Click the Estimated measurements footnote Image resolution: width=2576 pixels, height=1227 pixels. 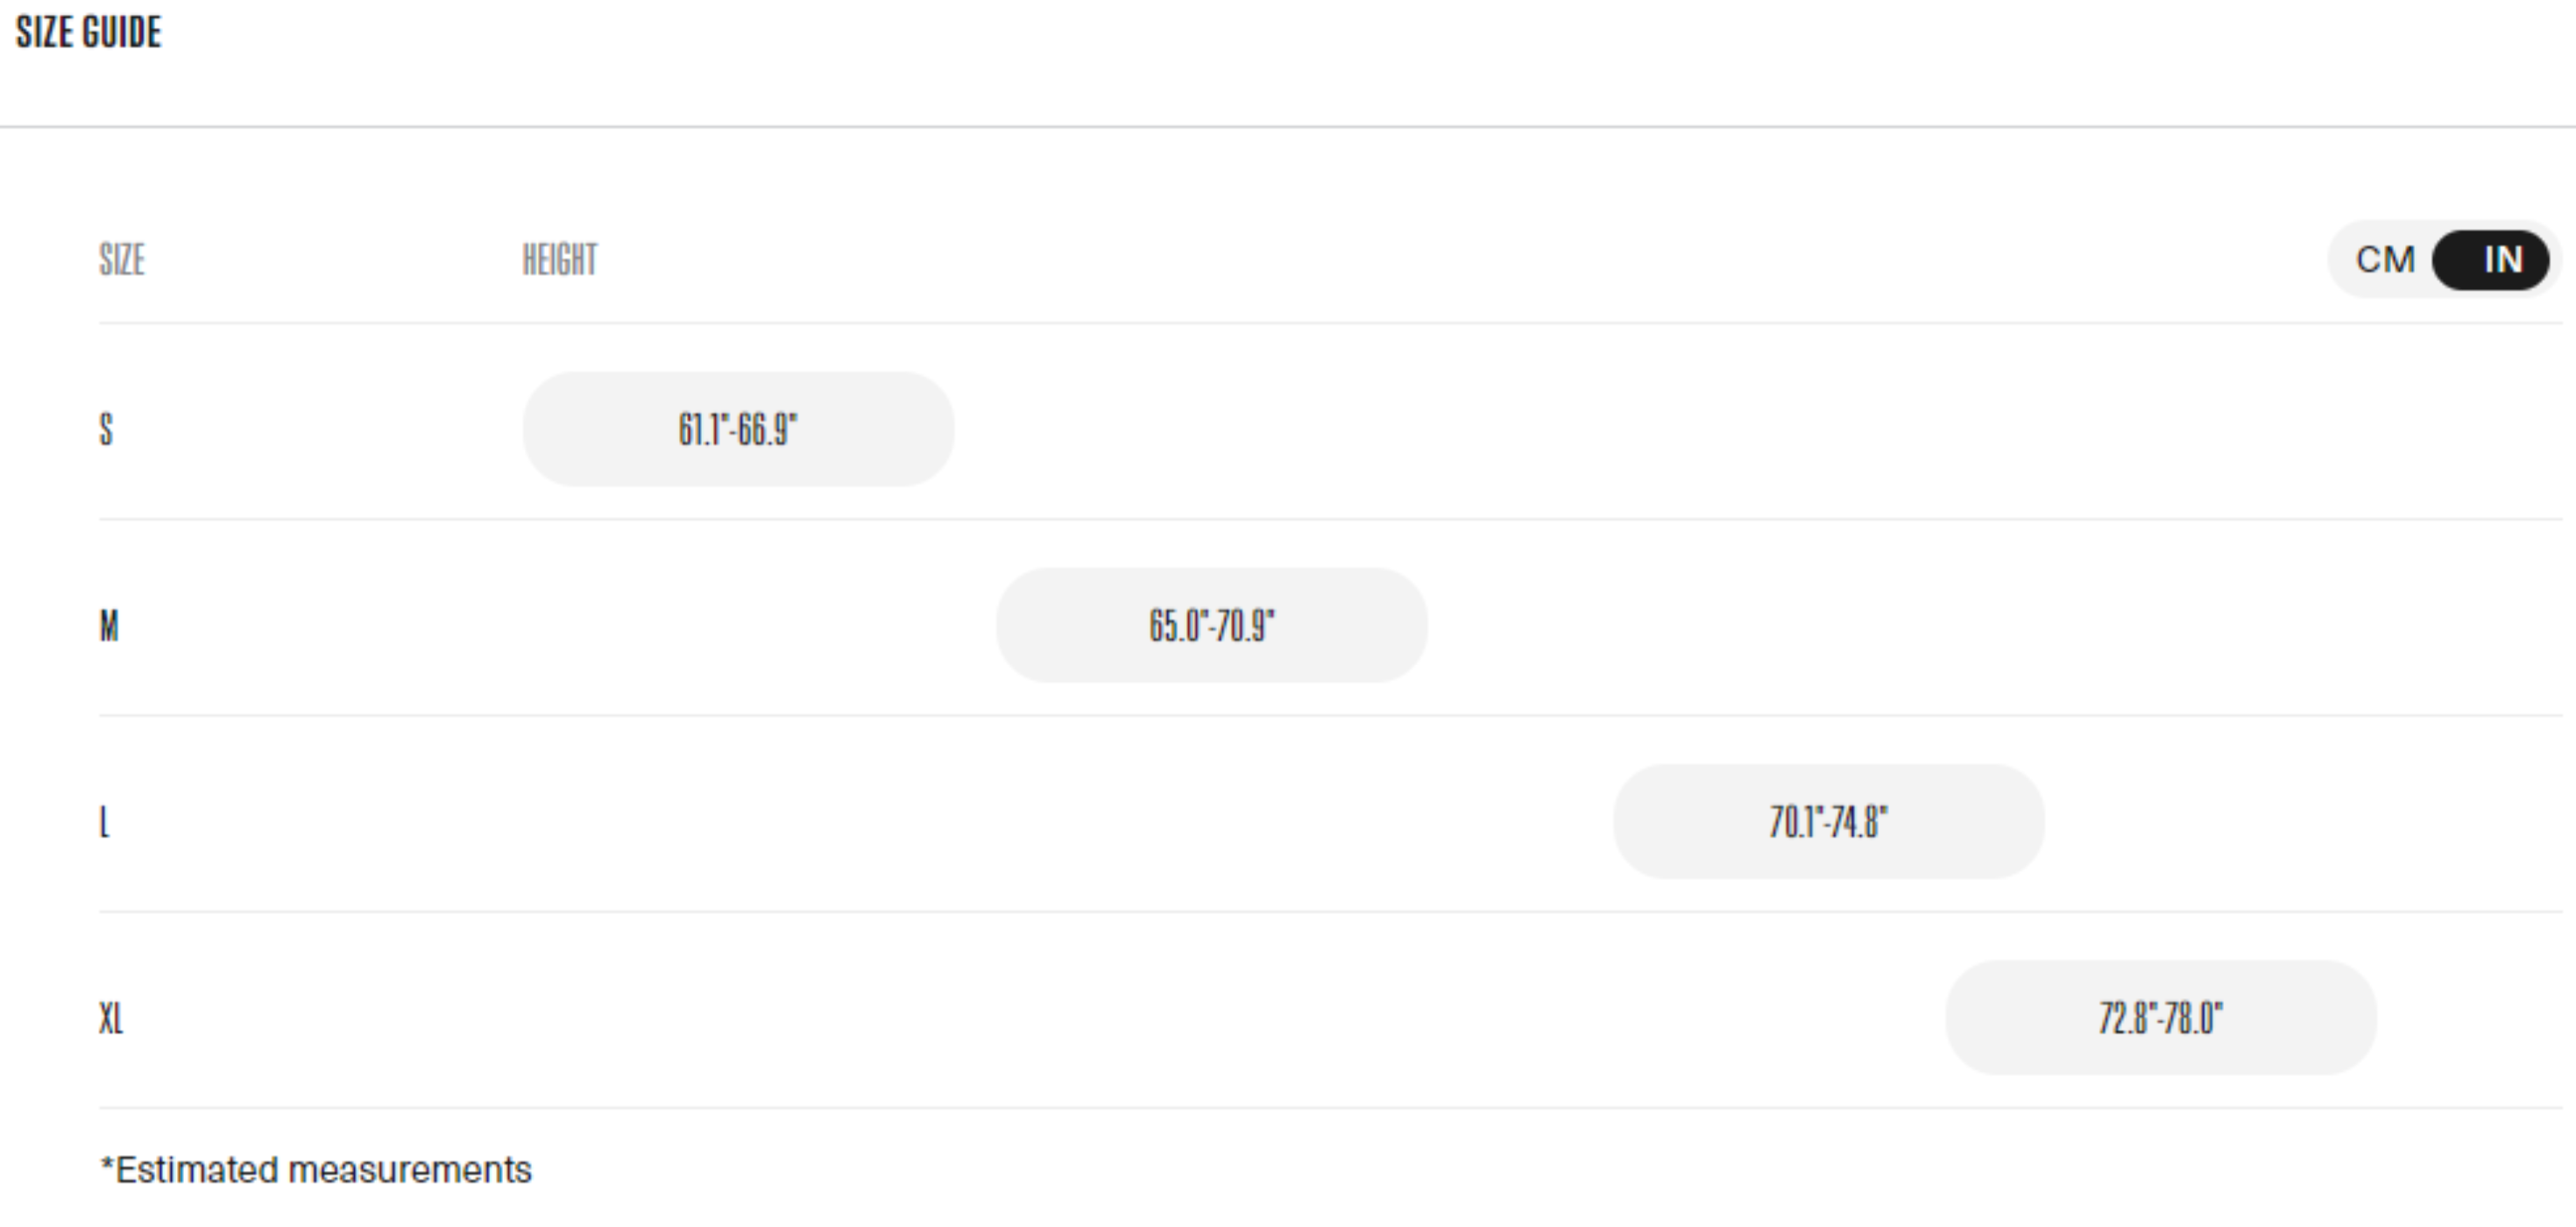[316, 1170]
